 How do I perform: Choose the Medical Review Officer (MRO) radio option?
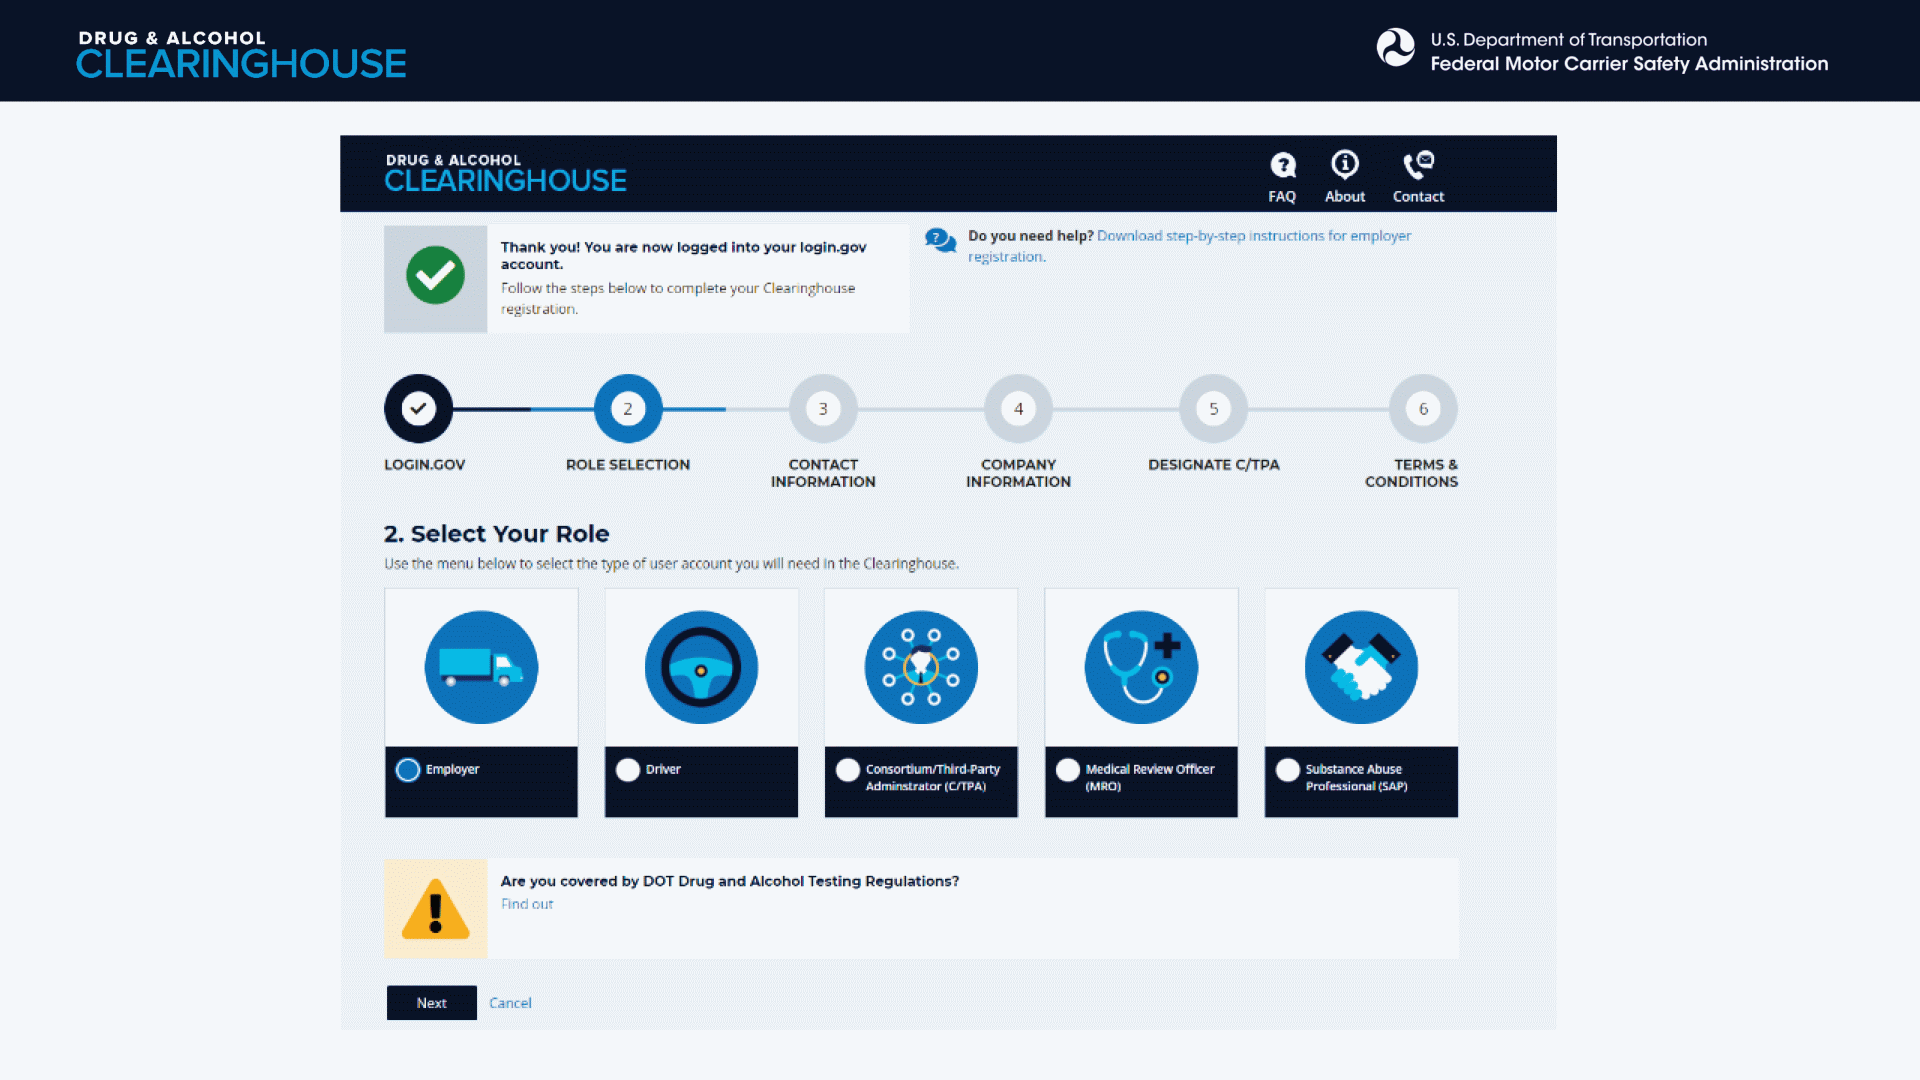click(1068, 770)
